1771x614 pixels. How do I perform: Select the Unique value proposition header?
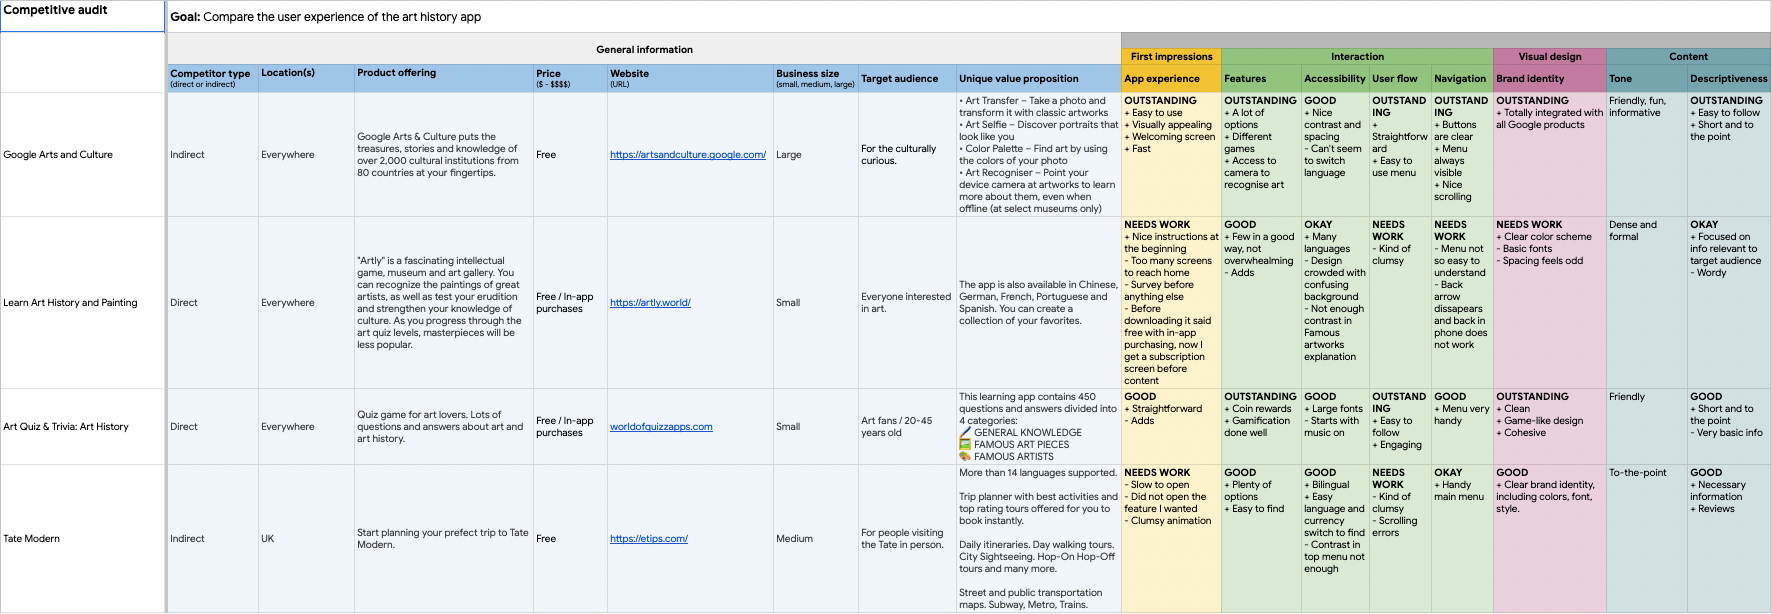click(x=1038, y=79)
